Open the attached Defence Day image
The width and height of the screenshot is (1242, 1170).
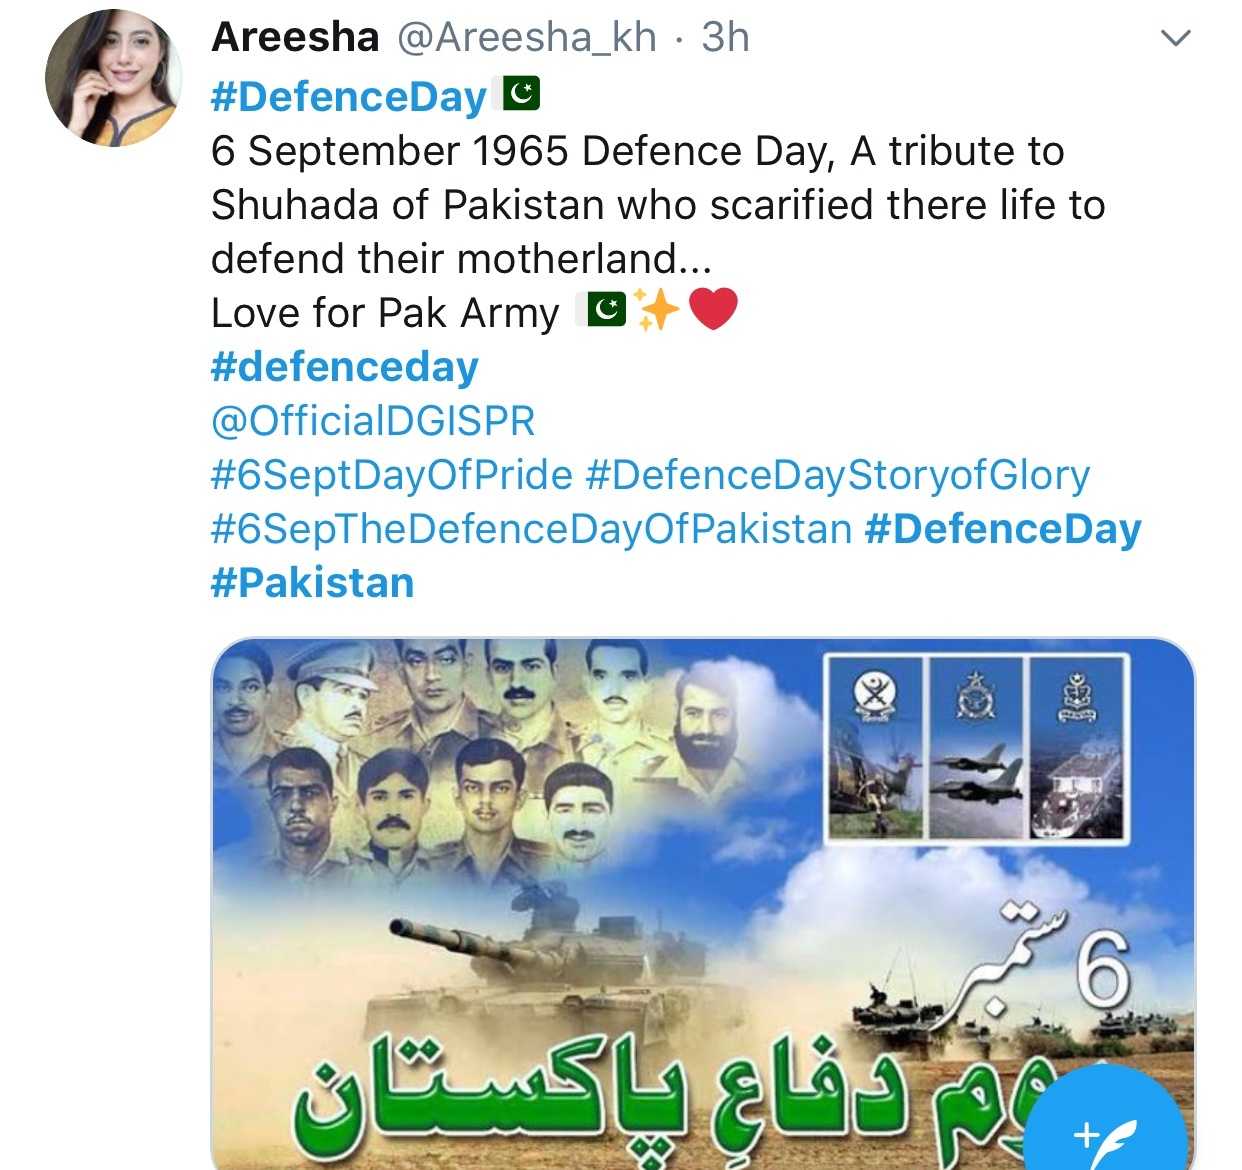tap(703, 903)
